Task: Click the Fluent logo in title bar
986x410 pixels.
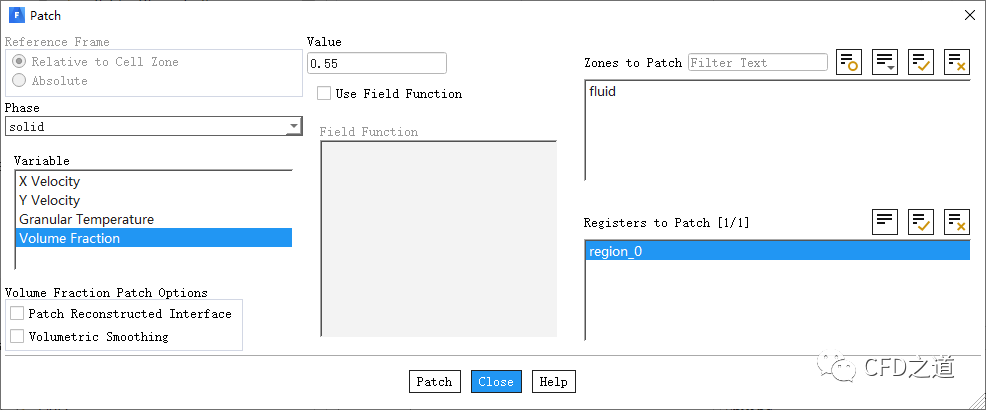Action: (x=16, y=15)
